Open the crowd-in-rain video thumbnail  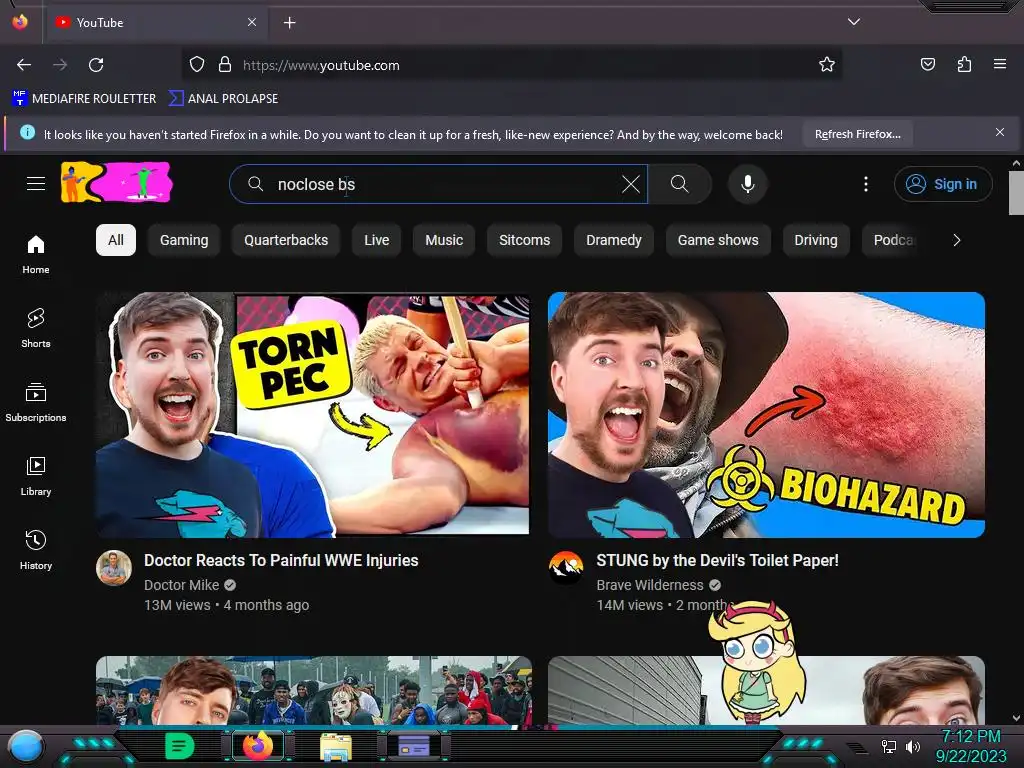coord(313,690)
